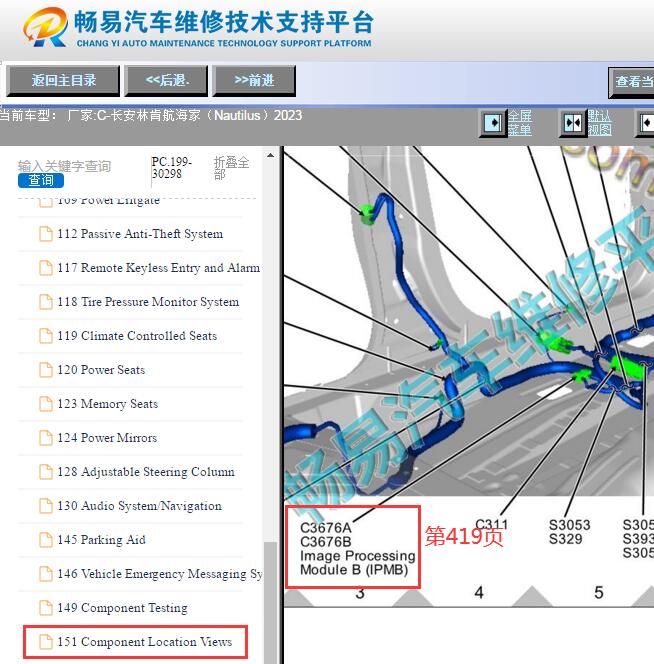
Task: Click the S3053 splice label
Action: pos(569,525)
